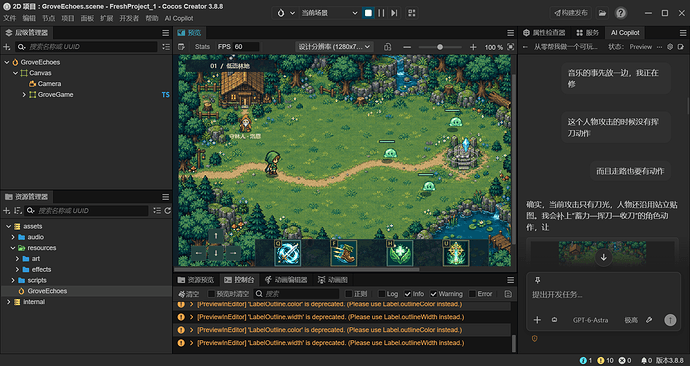
Task: Open the design resolution dropdown
Action: pyautogui.click(x=334, y=47)
